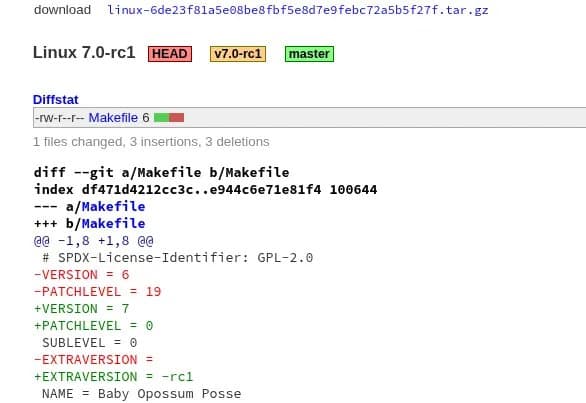Click the '1 files changed, 3 insertions, 3 deletions' summary

151,142
